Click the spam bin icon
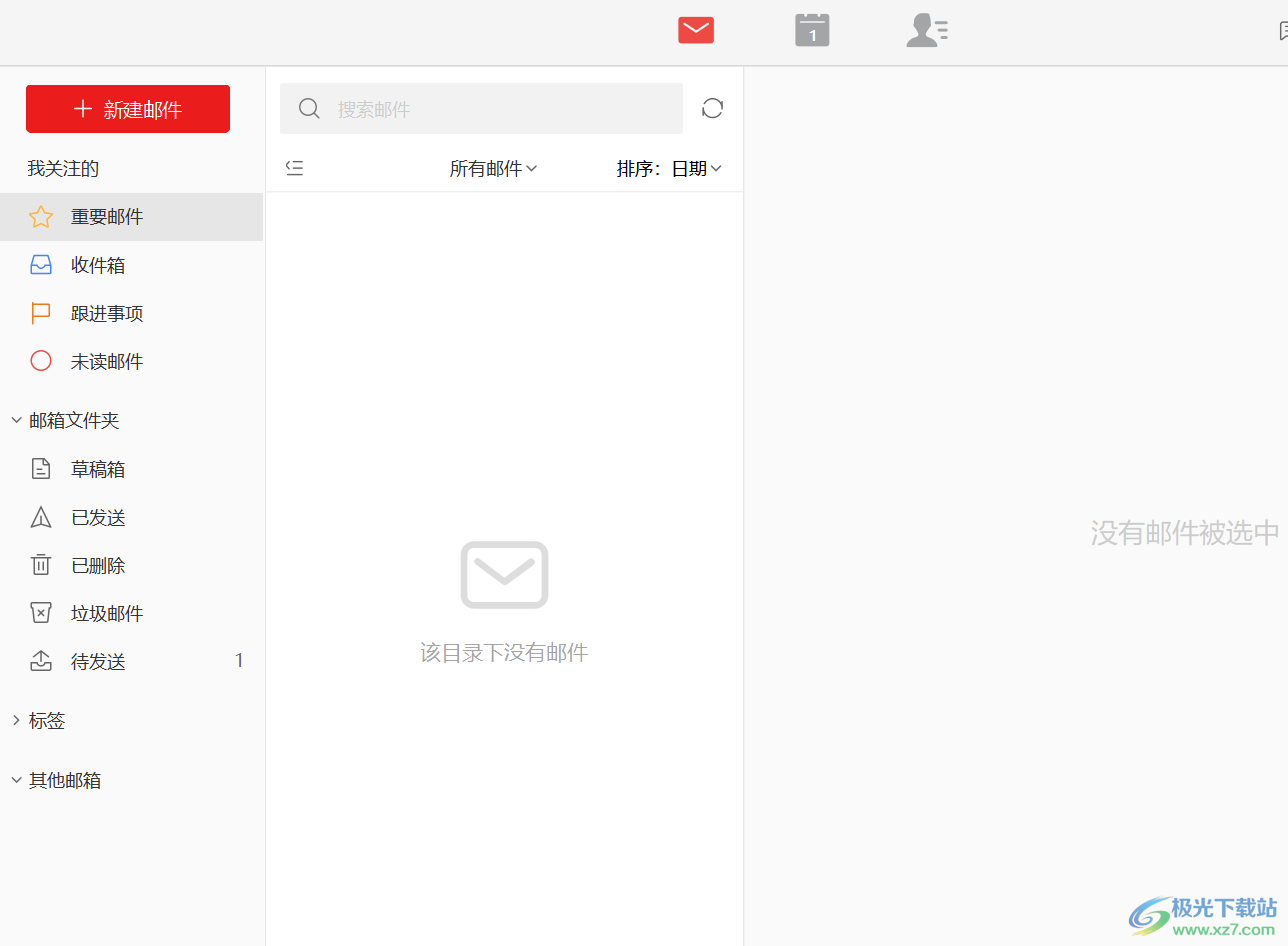Viewport: 1288px width, 946px height. click(x=41, y=613)
